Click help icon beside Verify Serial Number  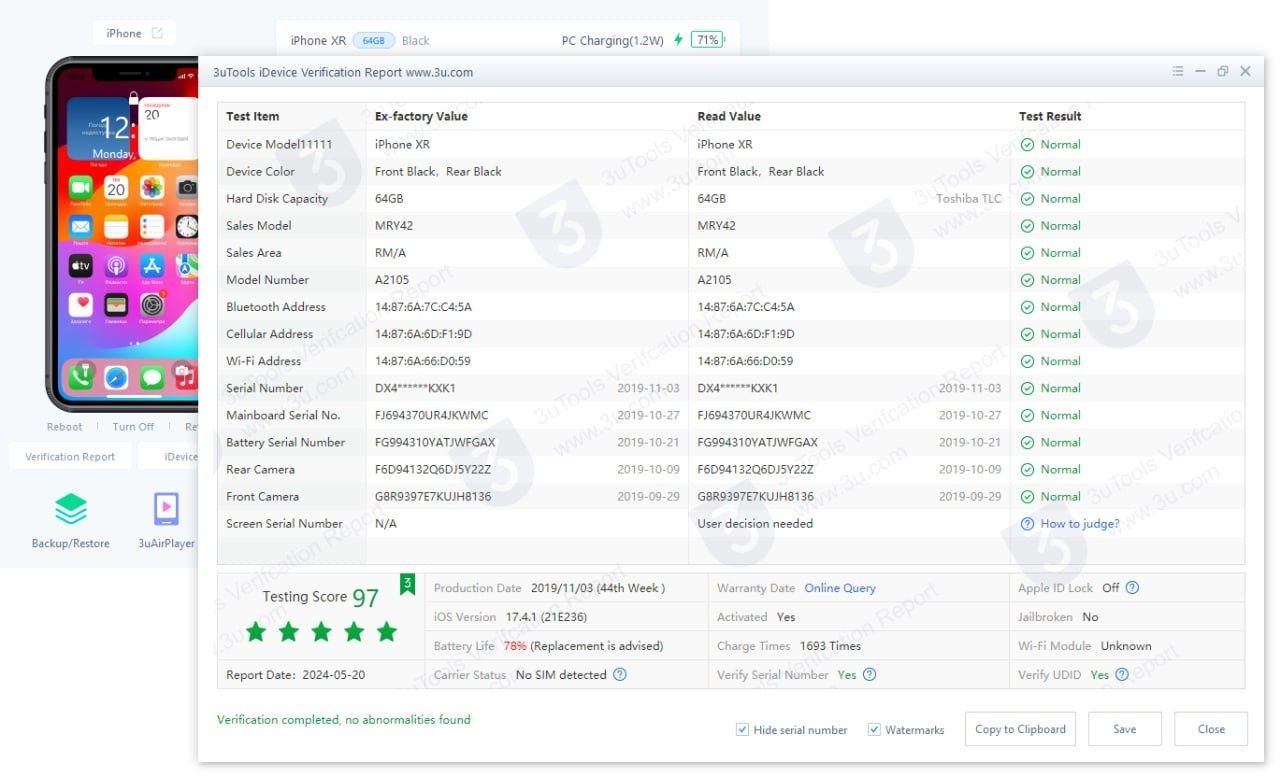(x=869, y=675)
